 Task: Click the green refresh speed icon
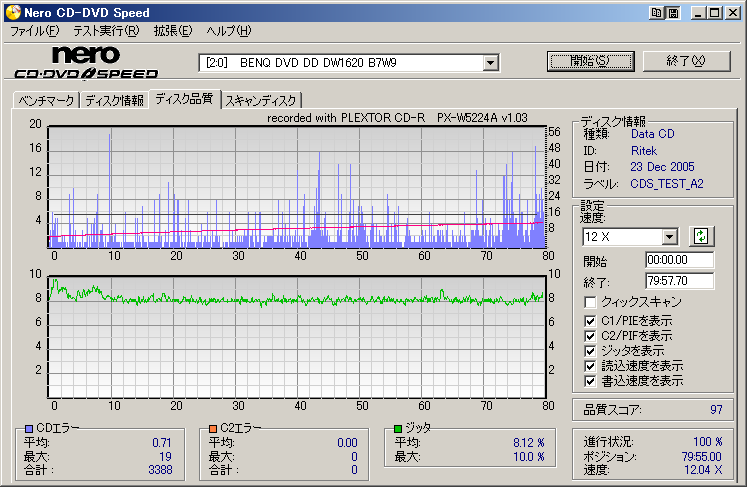point(702,236)
